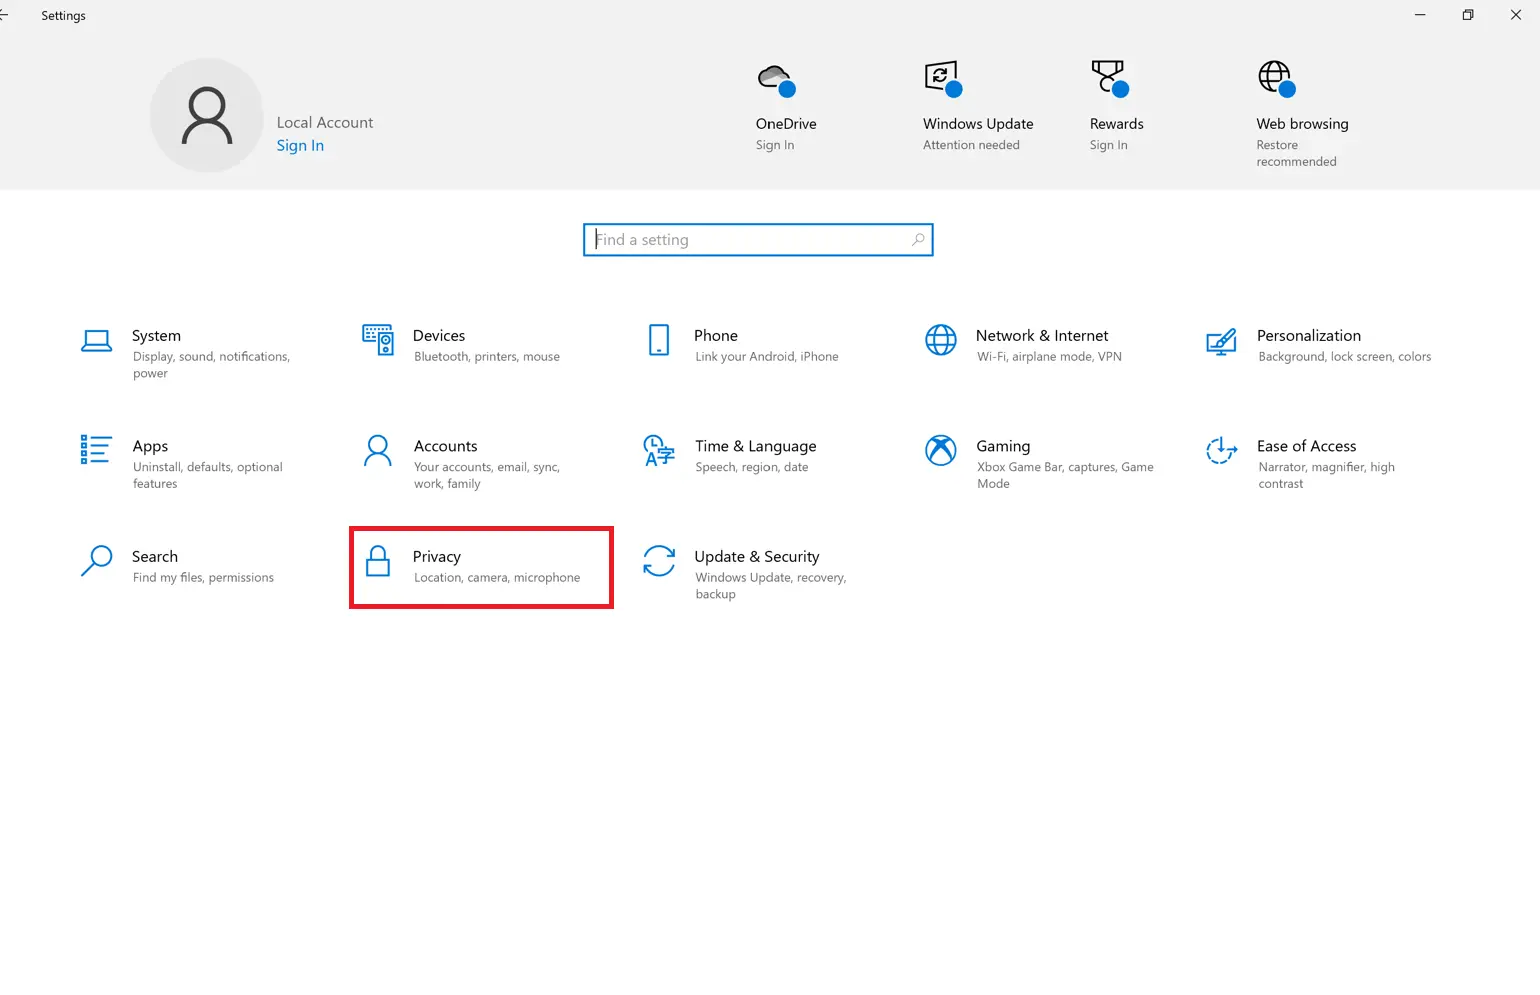This screenshot has width=1540, height=995.
Task: Click the Web browsing globe icon
Action: 1277,79
